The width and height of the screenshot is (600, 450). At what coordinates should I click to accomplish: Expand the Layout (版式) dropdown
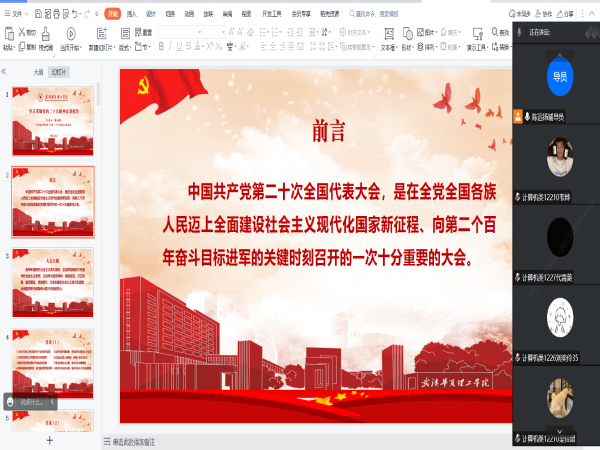pos(124,46)
